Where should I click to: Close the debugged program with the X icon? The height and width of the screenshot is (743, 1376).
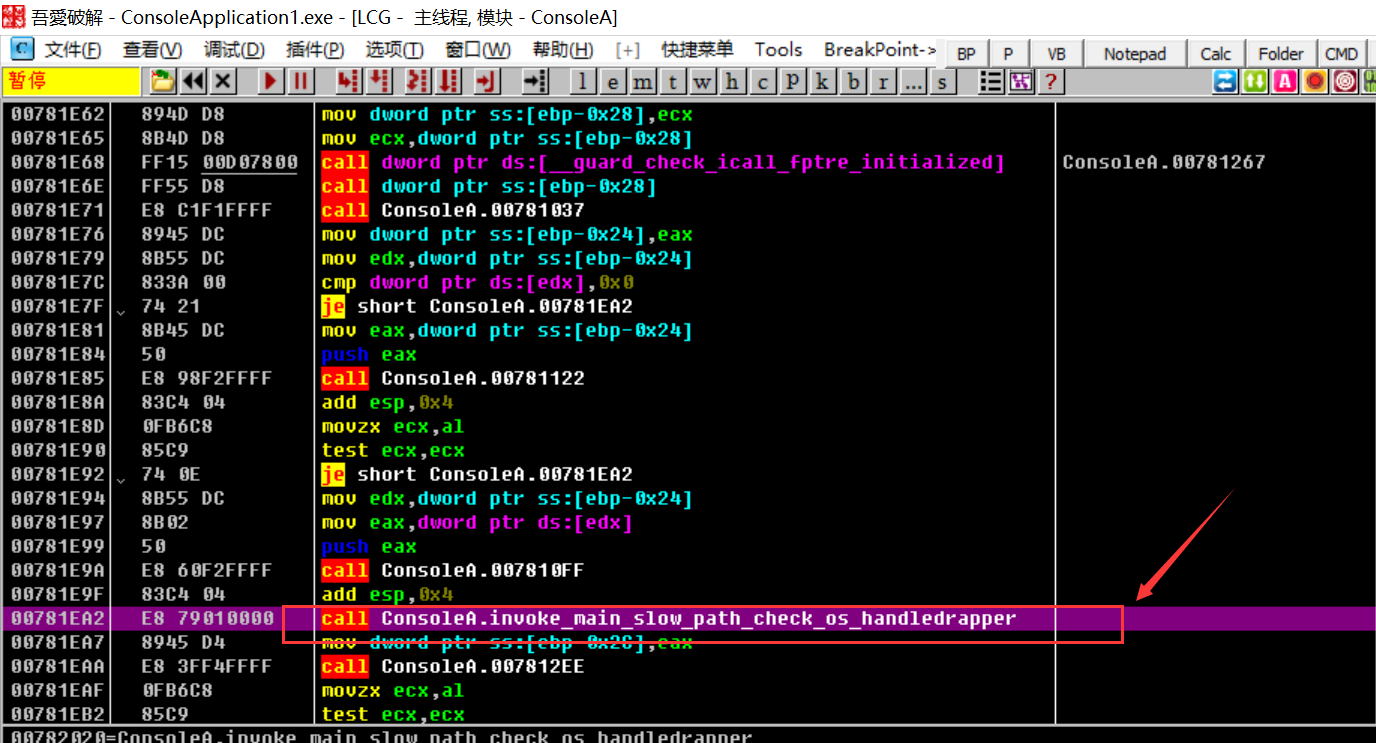pyautogui.click(x=224, y=81)
